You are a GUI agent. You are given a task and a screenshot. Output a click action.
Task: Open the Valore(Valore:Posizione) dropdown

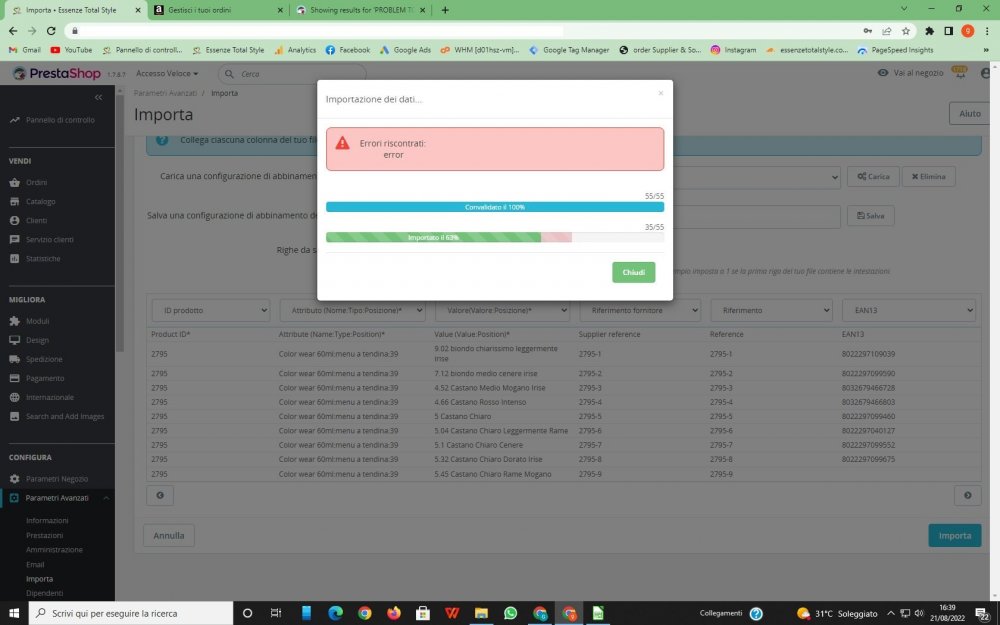coord(502,311)
